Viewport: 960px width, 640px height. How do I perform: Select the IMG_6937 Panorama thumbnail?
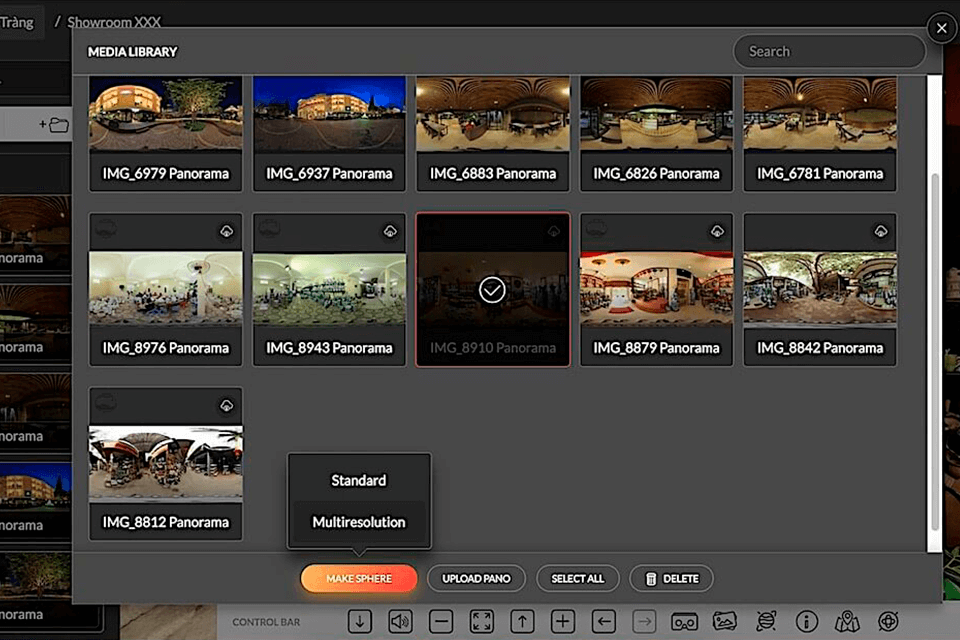tap(329, 113)
